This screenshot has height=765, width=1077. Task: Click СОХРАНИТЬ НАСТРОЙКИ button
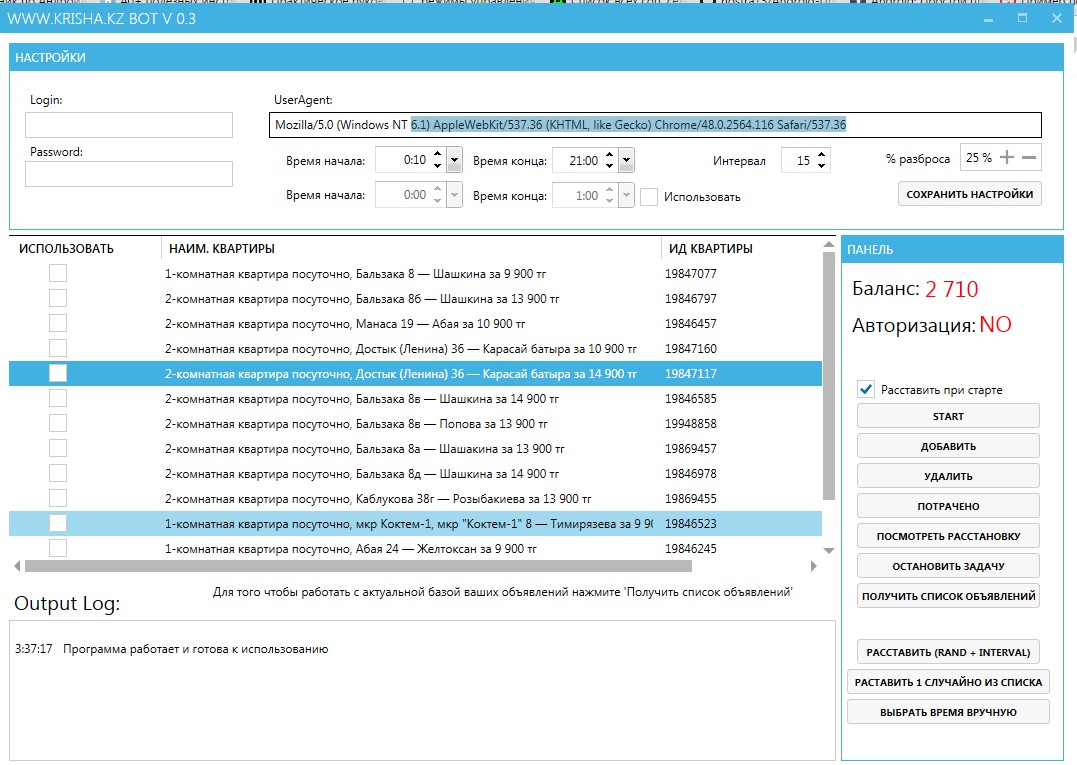point(969,194)
